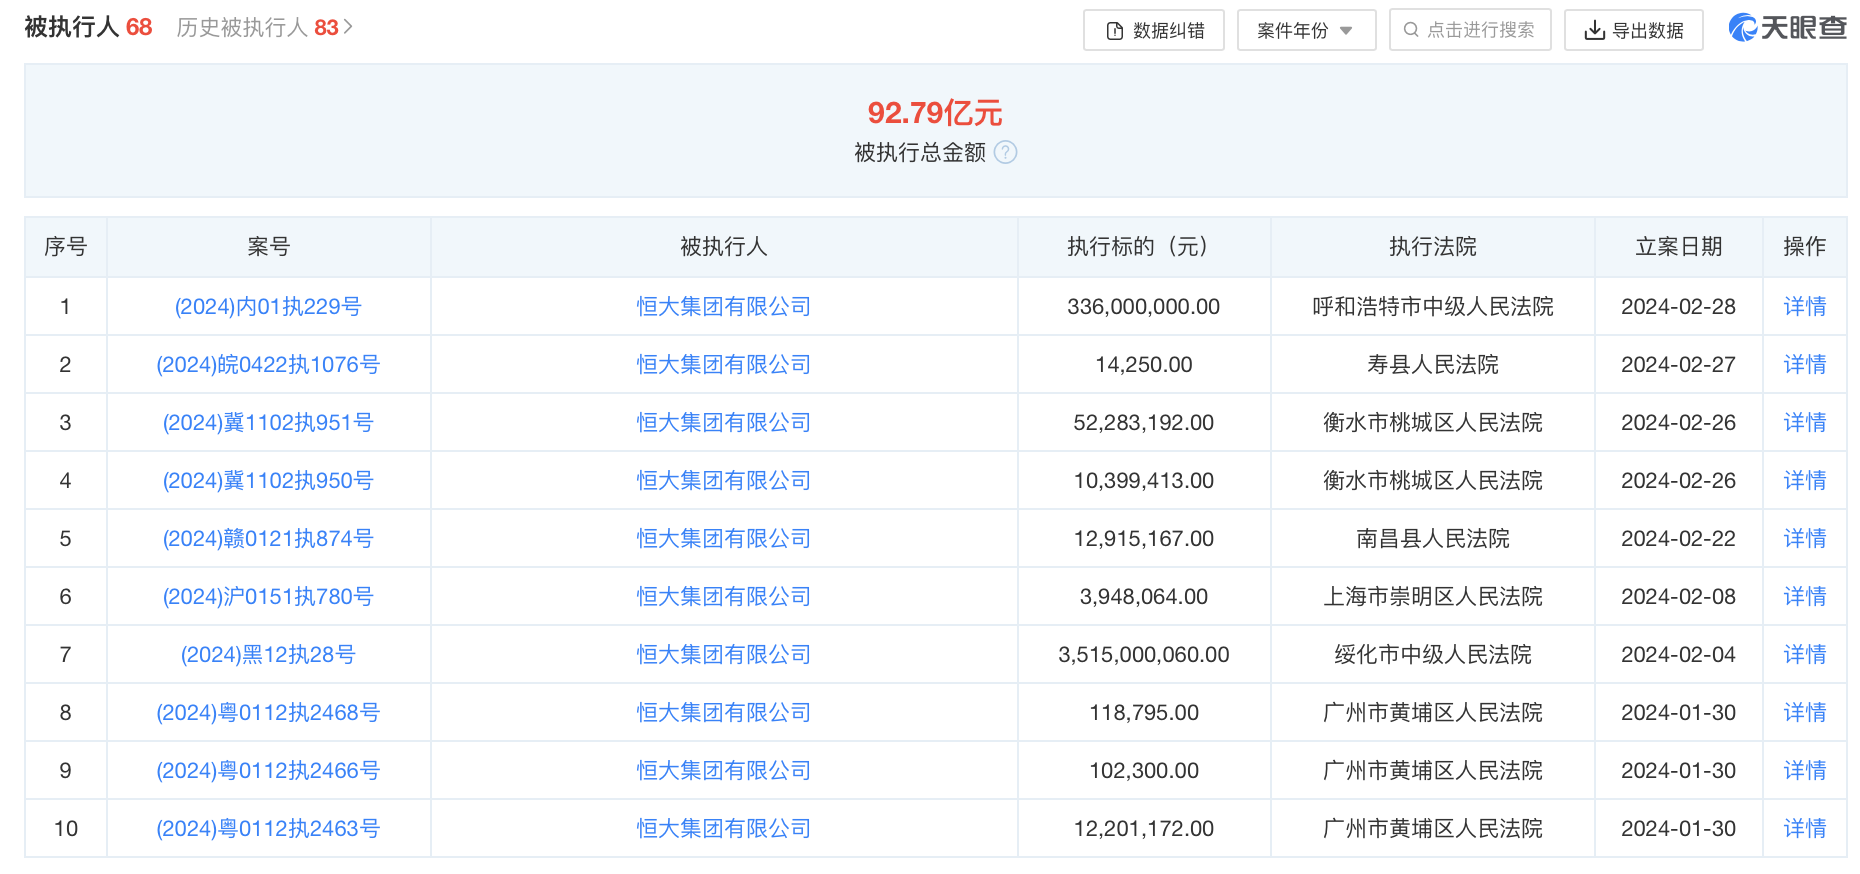Expand the 历史被执行人 83 chevron
Image resolution: width=1860 pixels, height=874 pixels.
point(348,27)
